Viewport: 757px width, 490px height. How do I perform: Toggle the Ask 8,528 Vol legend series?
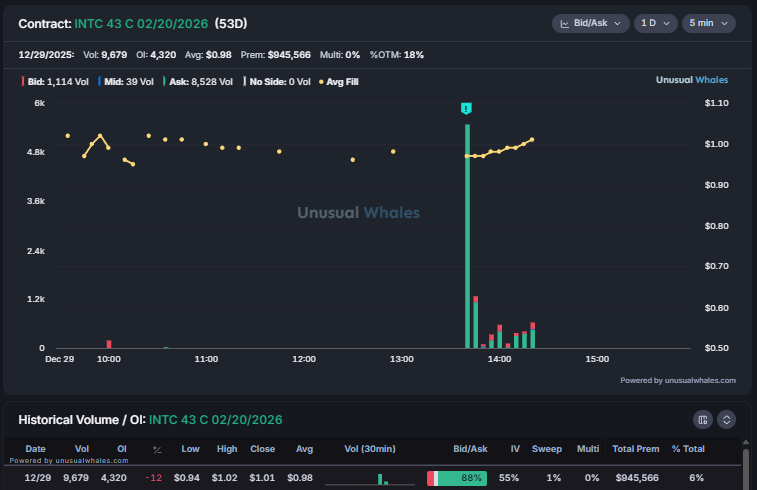click(x=198, y=82)
